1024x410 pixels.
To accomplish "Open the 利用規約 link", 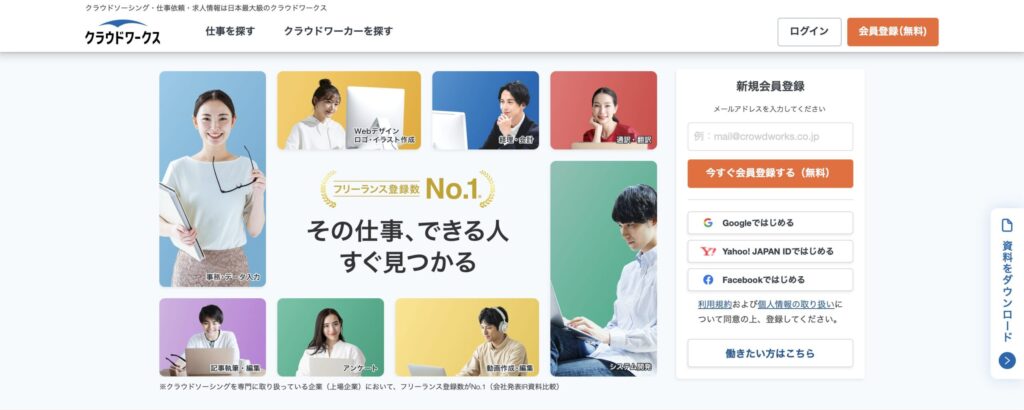I will tap(710, 304).
